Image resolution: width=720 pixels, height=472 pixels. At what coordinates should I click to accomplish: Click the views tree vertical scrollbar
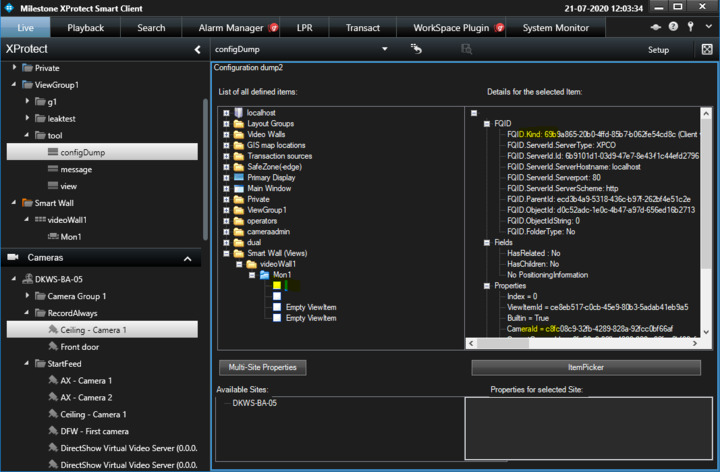[x=204, y=150]
